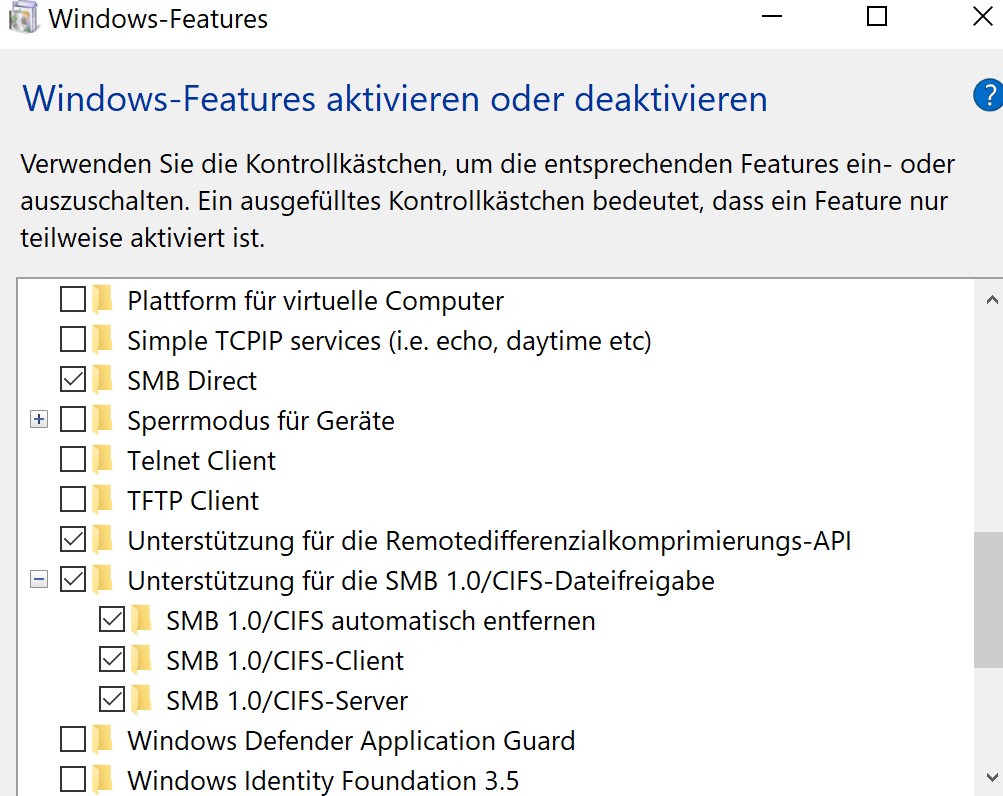
Task: Check Windows Identity Foundation 3.5 checkbox
Action: click(x=73, y=779)
